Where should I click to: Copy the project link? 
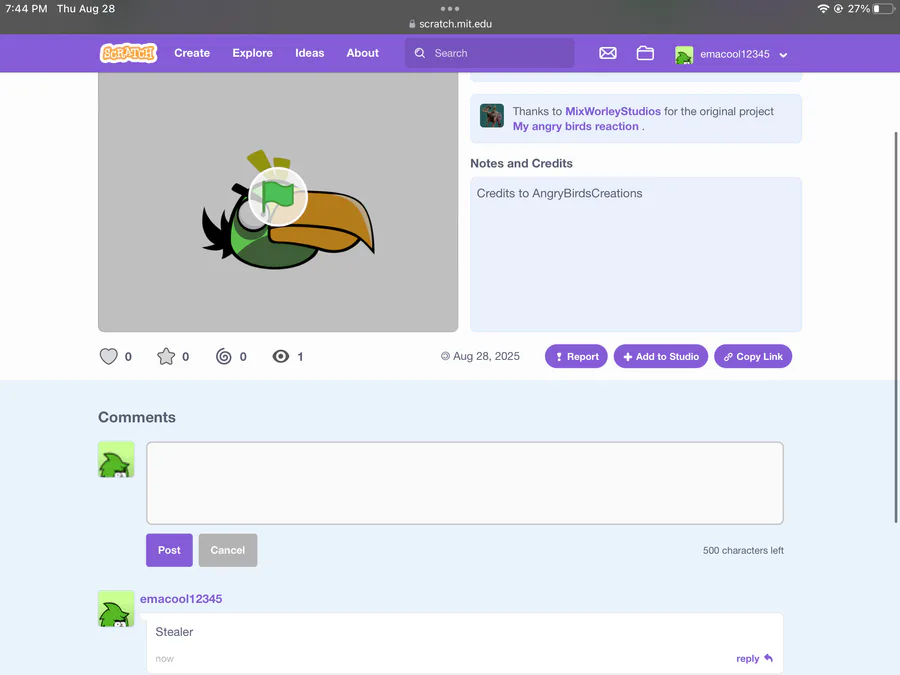(x=753, y=356)
